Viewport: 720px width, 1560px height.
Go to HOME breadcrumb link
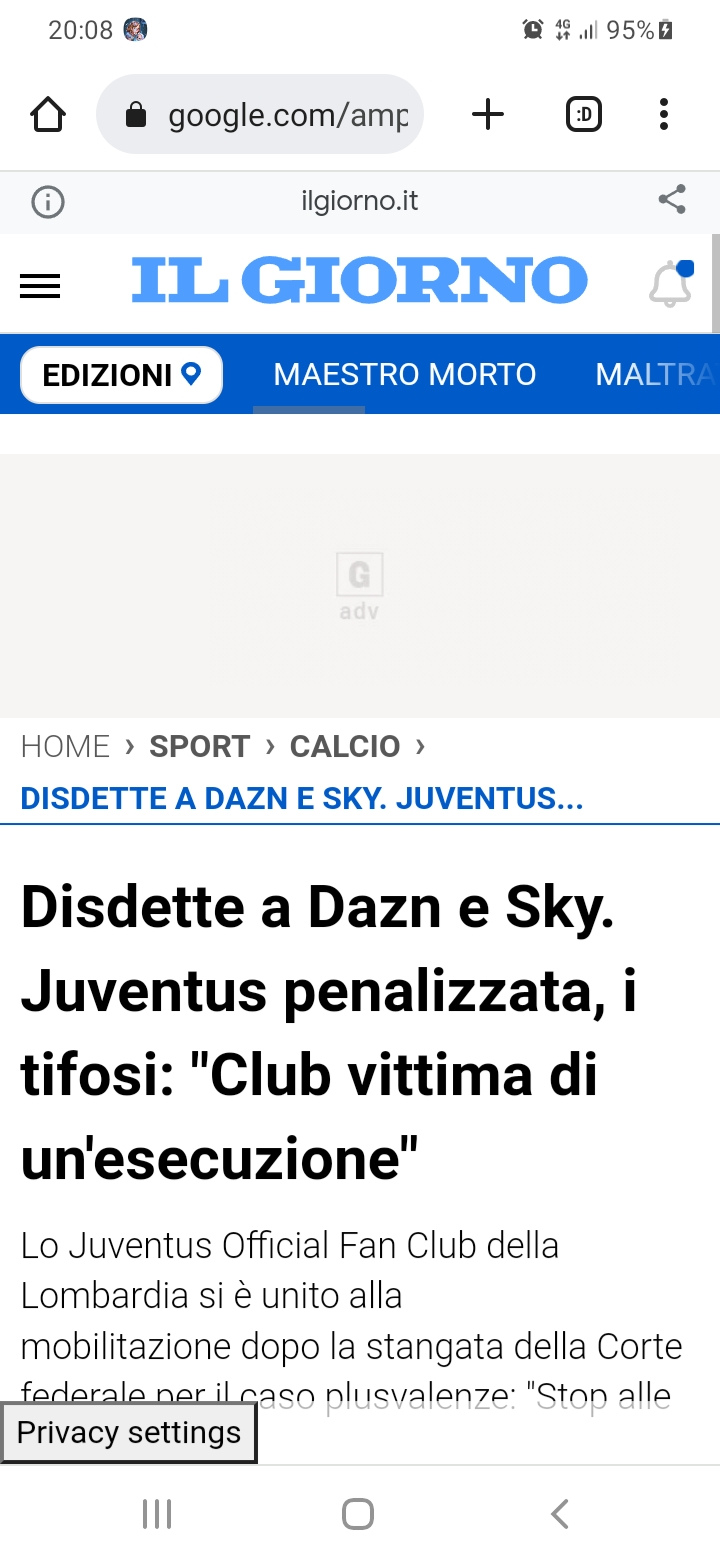(65, 746)
